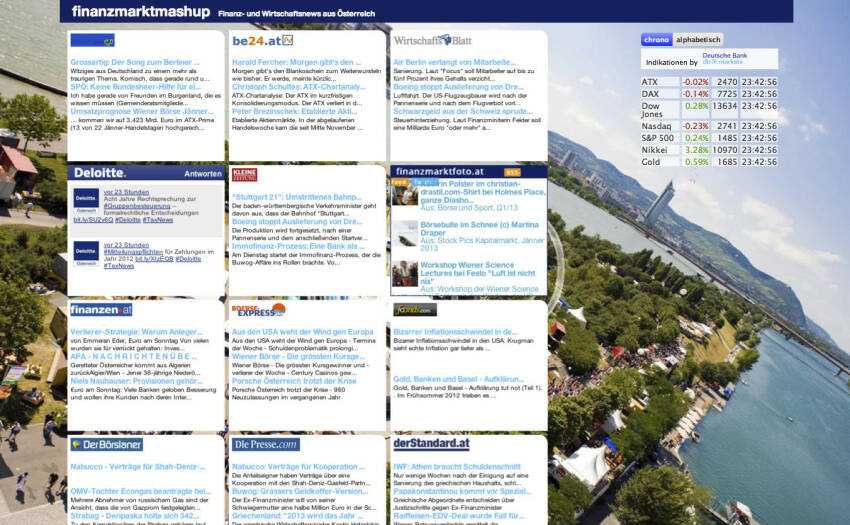Open 'Workshop Wiener Science' photo thumbnail

405,274
